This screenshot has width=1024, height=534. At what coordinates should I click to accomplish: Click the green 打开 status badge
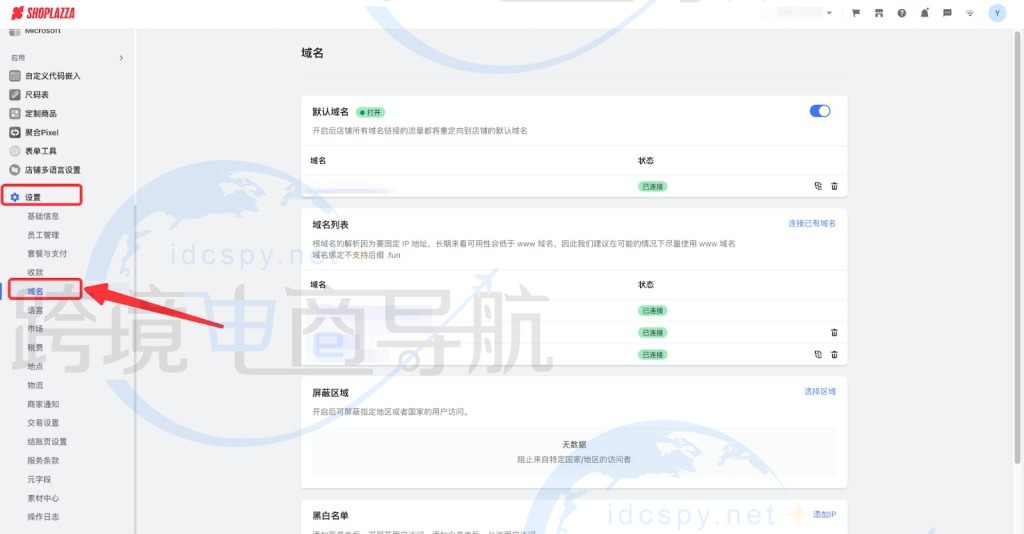point(370,112)
